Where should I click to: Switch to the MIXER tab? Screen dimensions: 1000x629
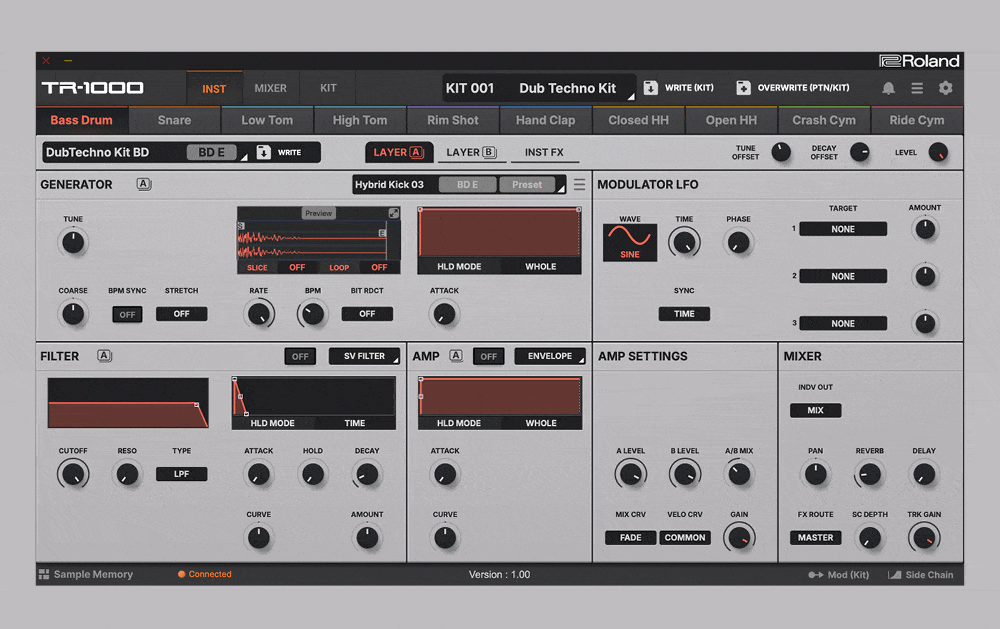270,88
